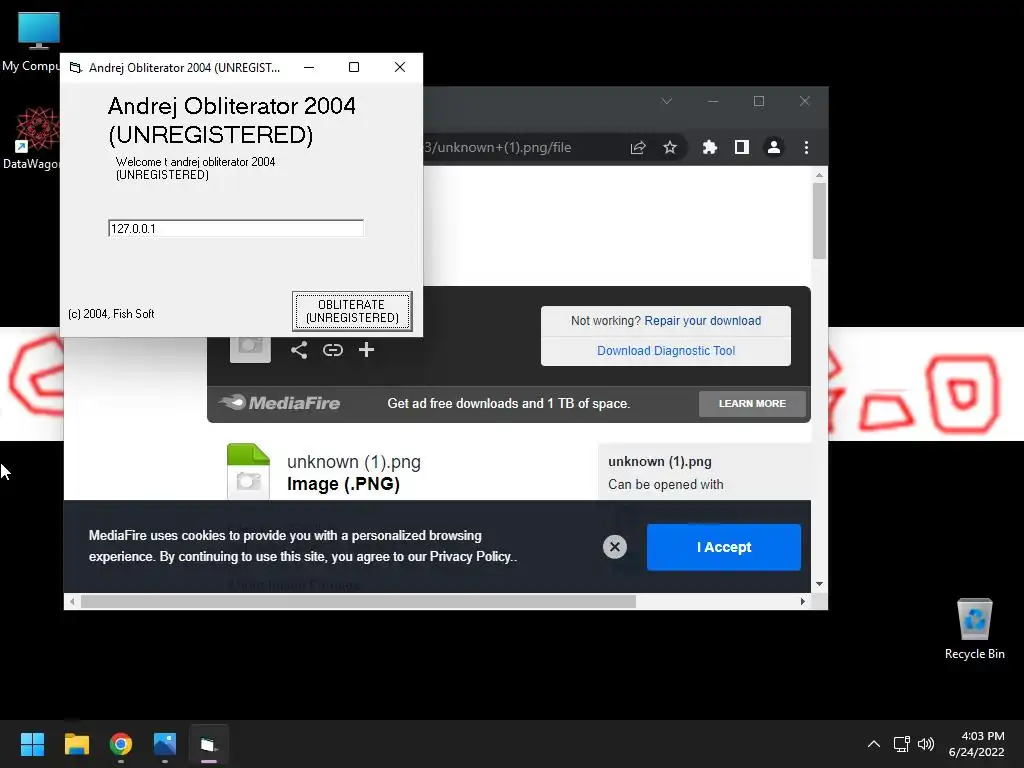Screen dimensions: 1024x768
Task: Show hidden tray icons chevron
Action: 874,744
